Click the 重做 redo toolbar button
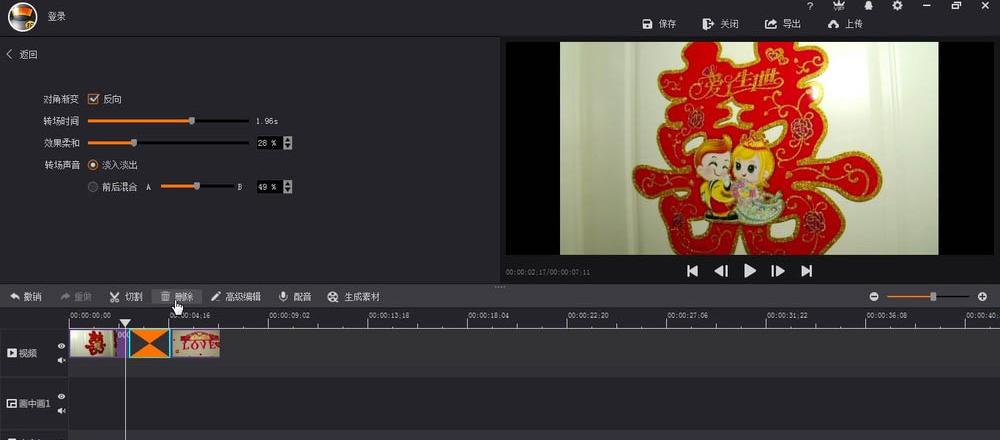Screen dimensions: 1000x440 [x=76, y=297]
